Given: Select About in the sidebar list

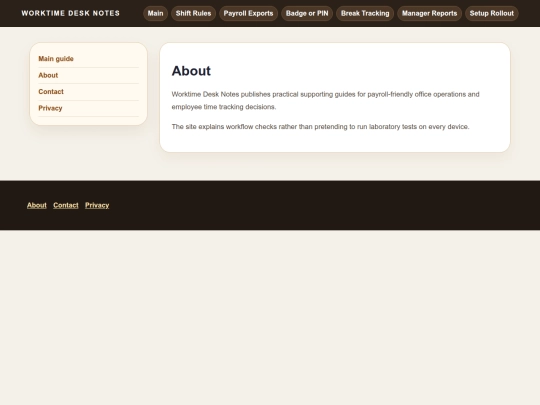Looking at the screenshot, I should pos(48,75).
